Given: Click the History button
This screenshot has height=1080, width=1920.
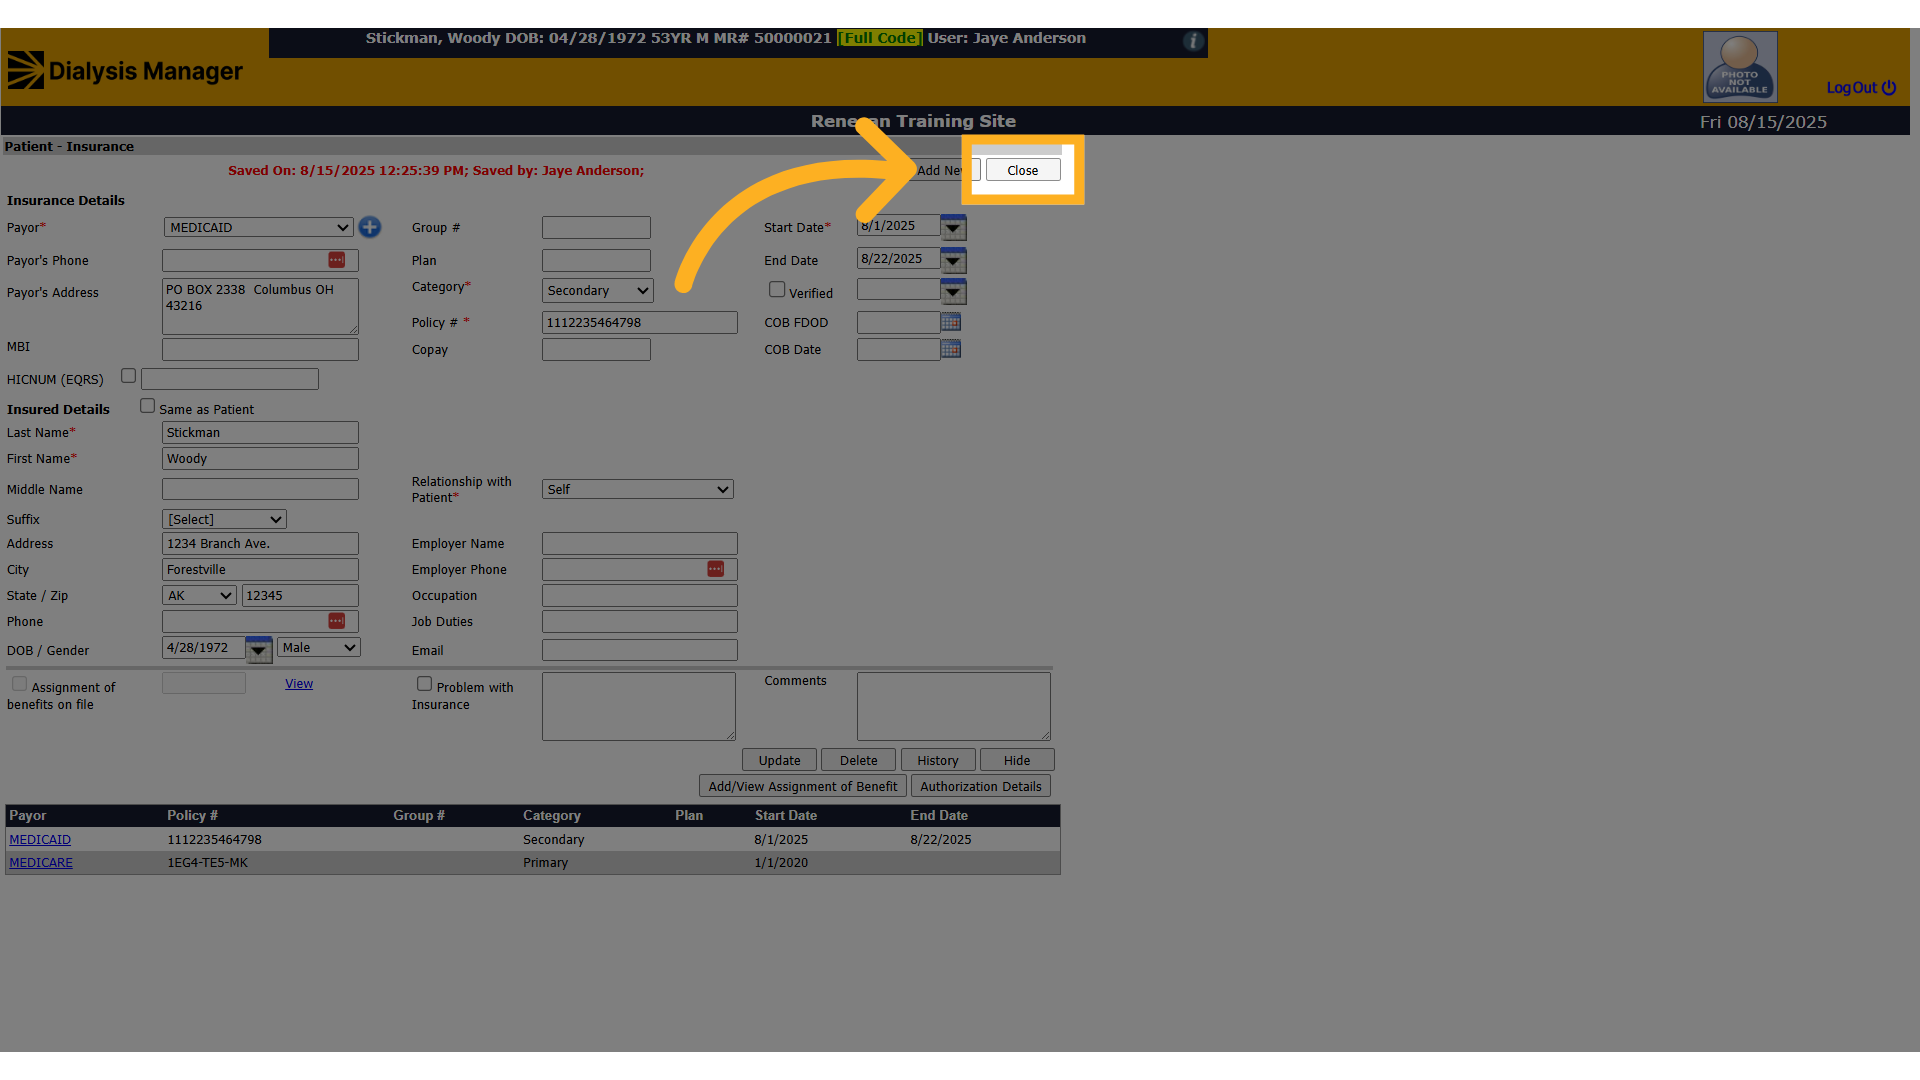Looking at the screenshot, I should pos(938,760).
